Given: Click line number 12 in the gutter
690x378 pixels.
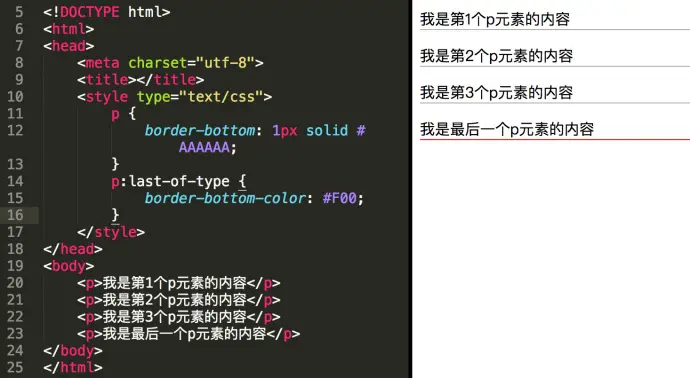Looking at the screenshot, I should [x=15, y=131].
